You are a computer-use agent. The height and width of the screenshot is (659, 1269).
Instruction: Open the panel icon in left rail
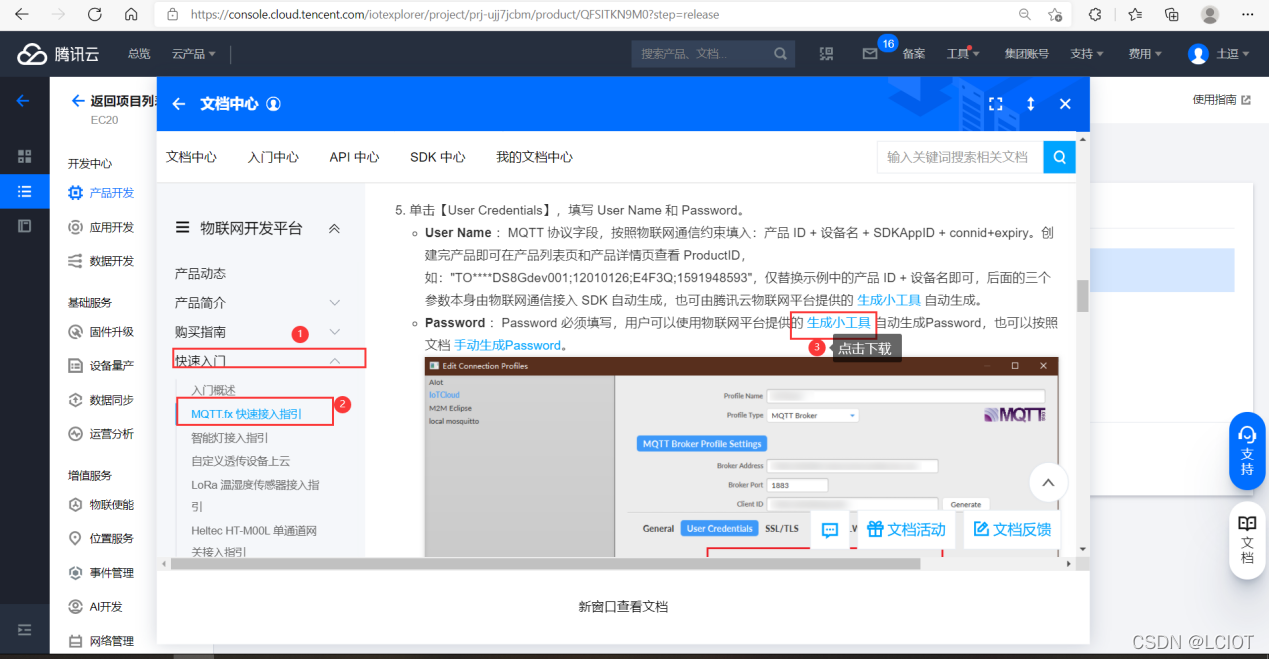tap(25, 226)
